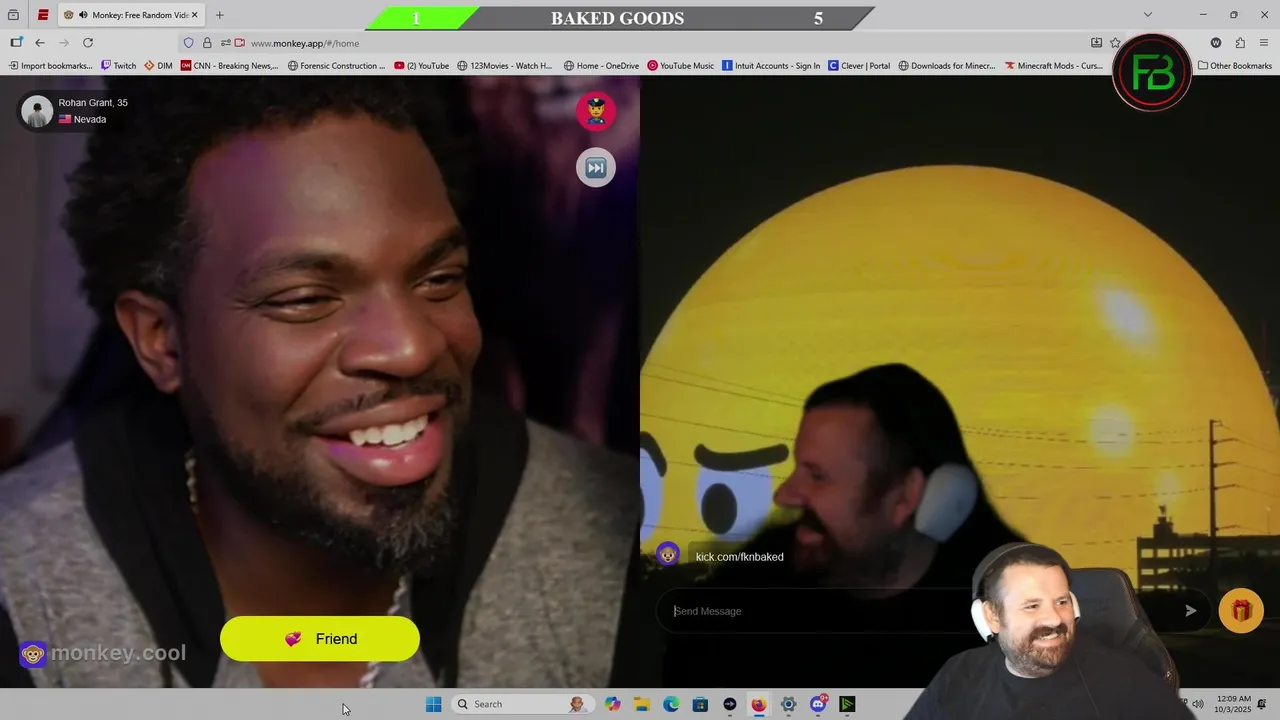Switch to Firefox in the taskbar
Screen dimensions: 1280x720
click(x=759, y=704)
